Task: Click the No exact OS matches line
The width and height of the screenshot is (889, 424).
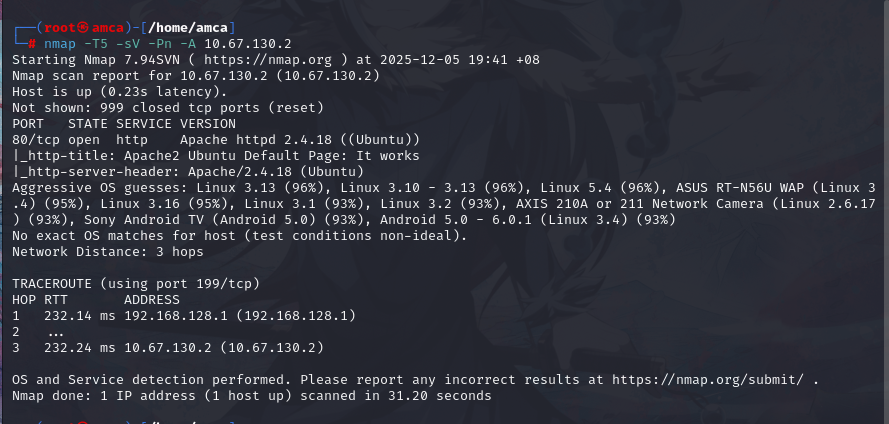Action: (238, 236)
